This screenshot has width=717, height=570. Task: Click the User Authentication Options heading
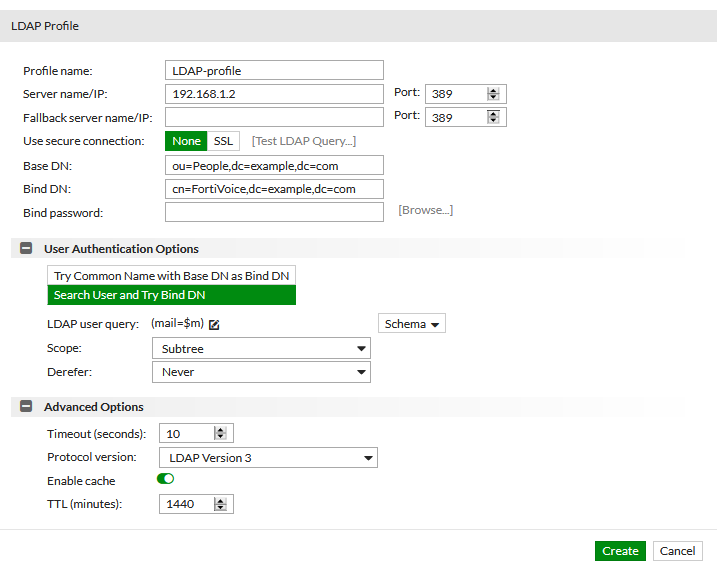[x=121, y=249]
